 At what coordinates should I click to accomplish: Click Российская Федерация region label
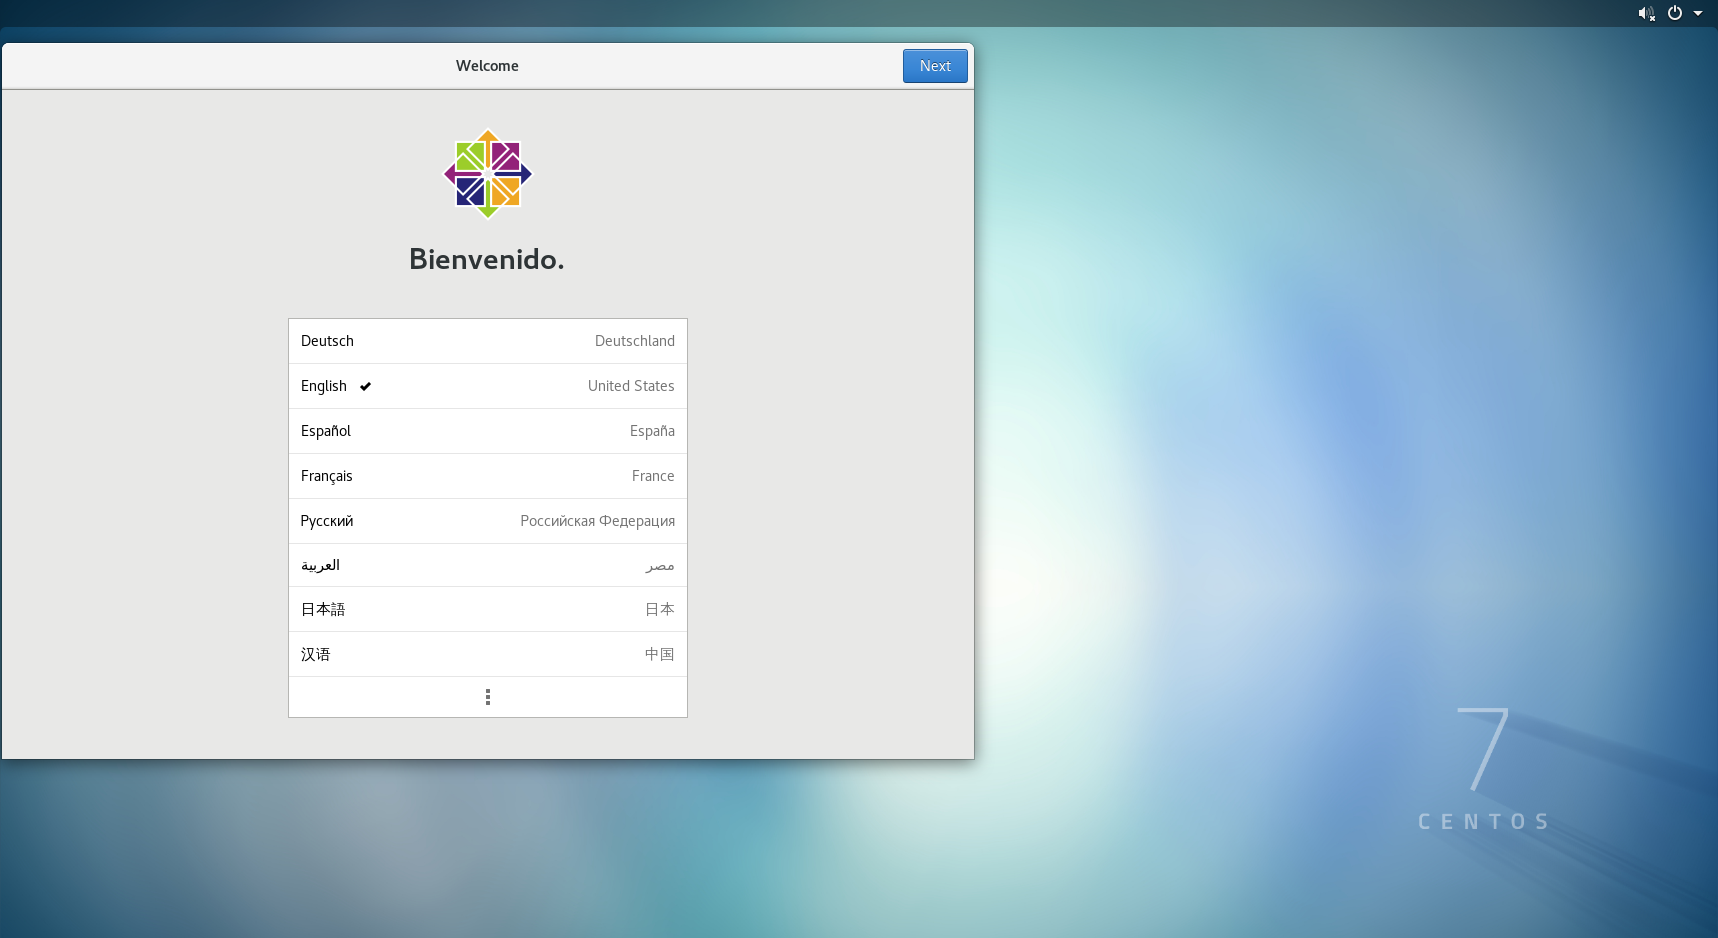pyautogui.click(x=597, y=521)
